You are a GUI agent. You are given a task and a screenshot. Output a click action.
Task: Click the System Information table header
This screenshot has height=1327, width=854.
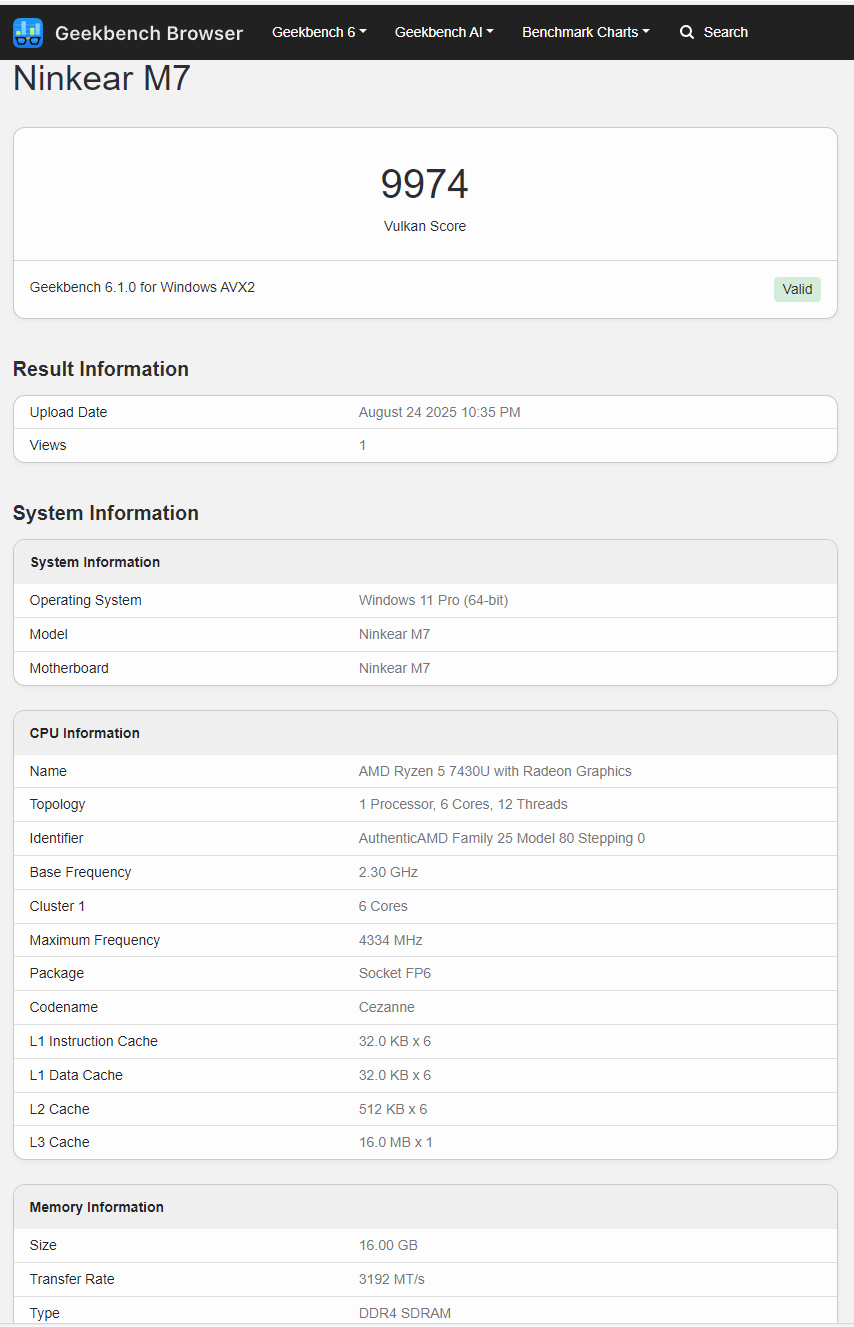click(x=425, y=562)
